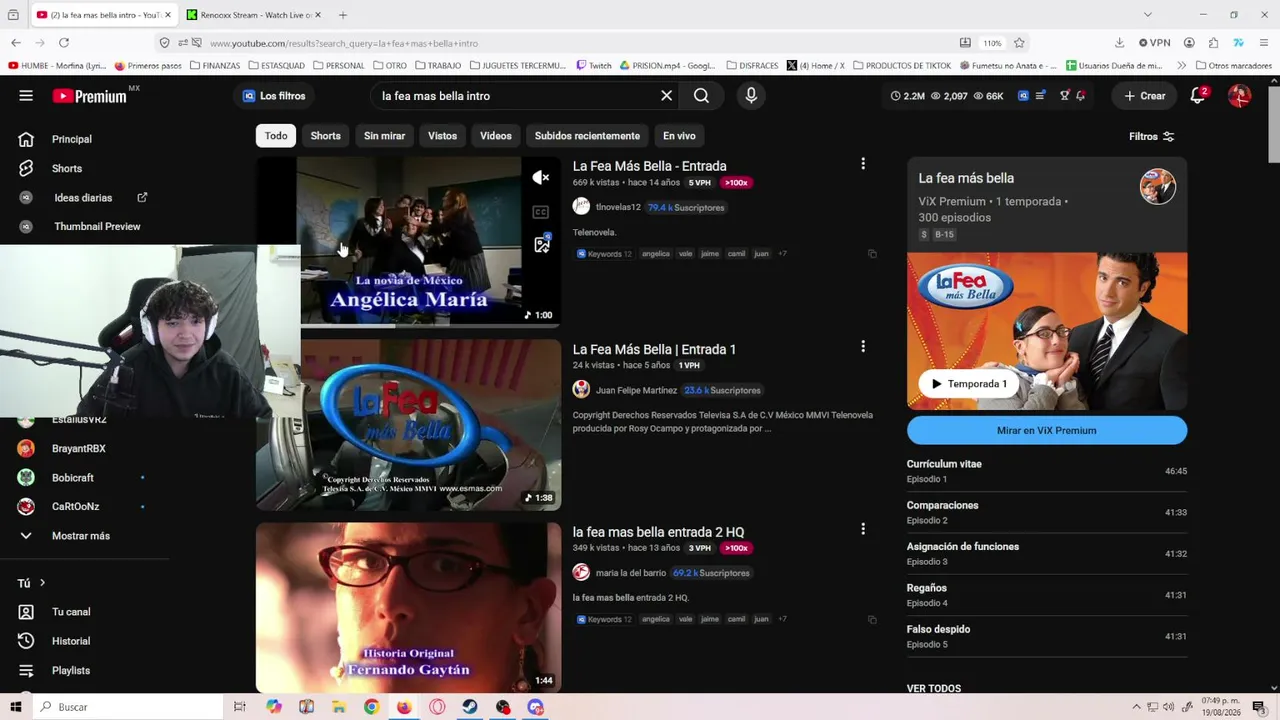This screenshot has width=1280, height=720.
Task: Open more options for la fea mas bella entrada 2 HQ
Action: [x=863, y=529]
